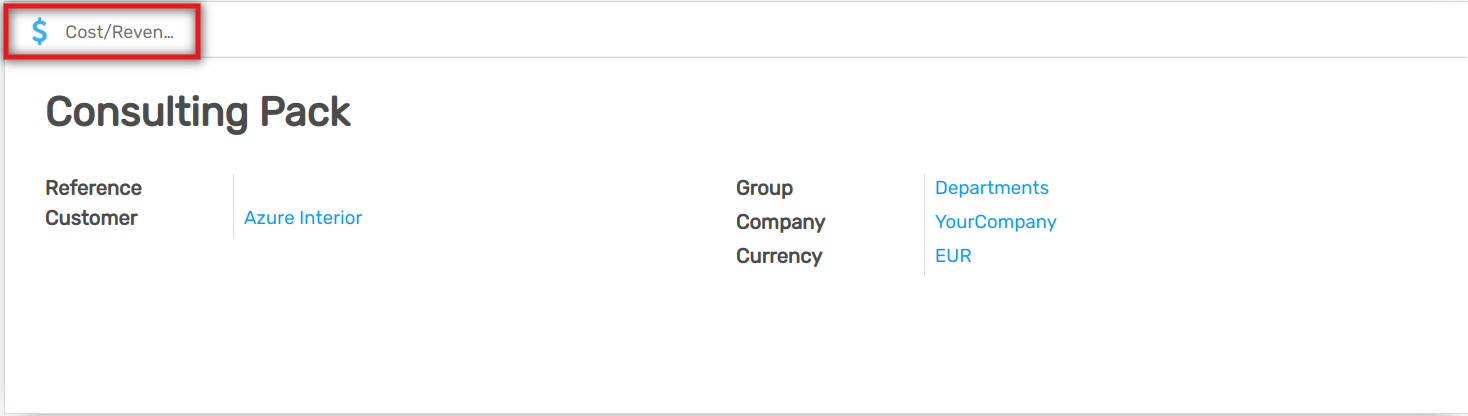Click the vertical divider beside Company label
The image size is (1468, 416).
point(924,222)
